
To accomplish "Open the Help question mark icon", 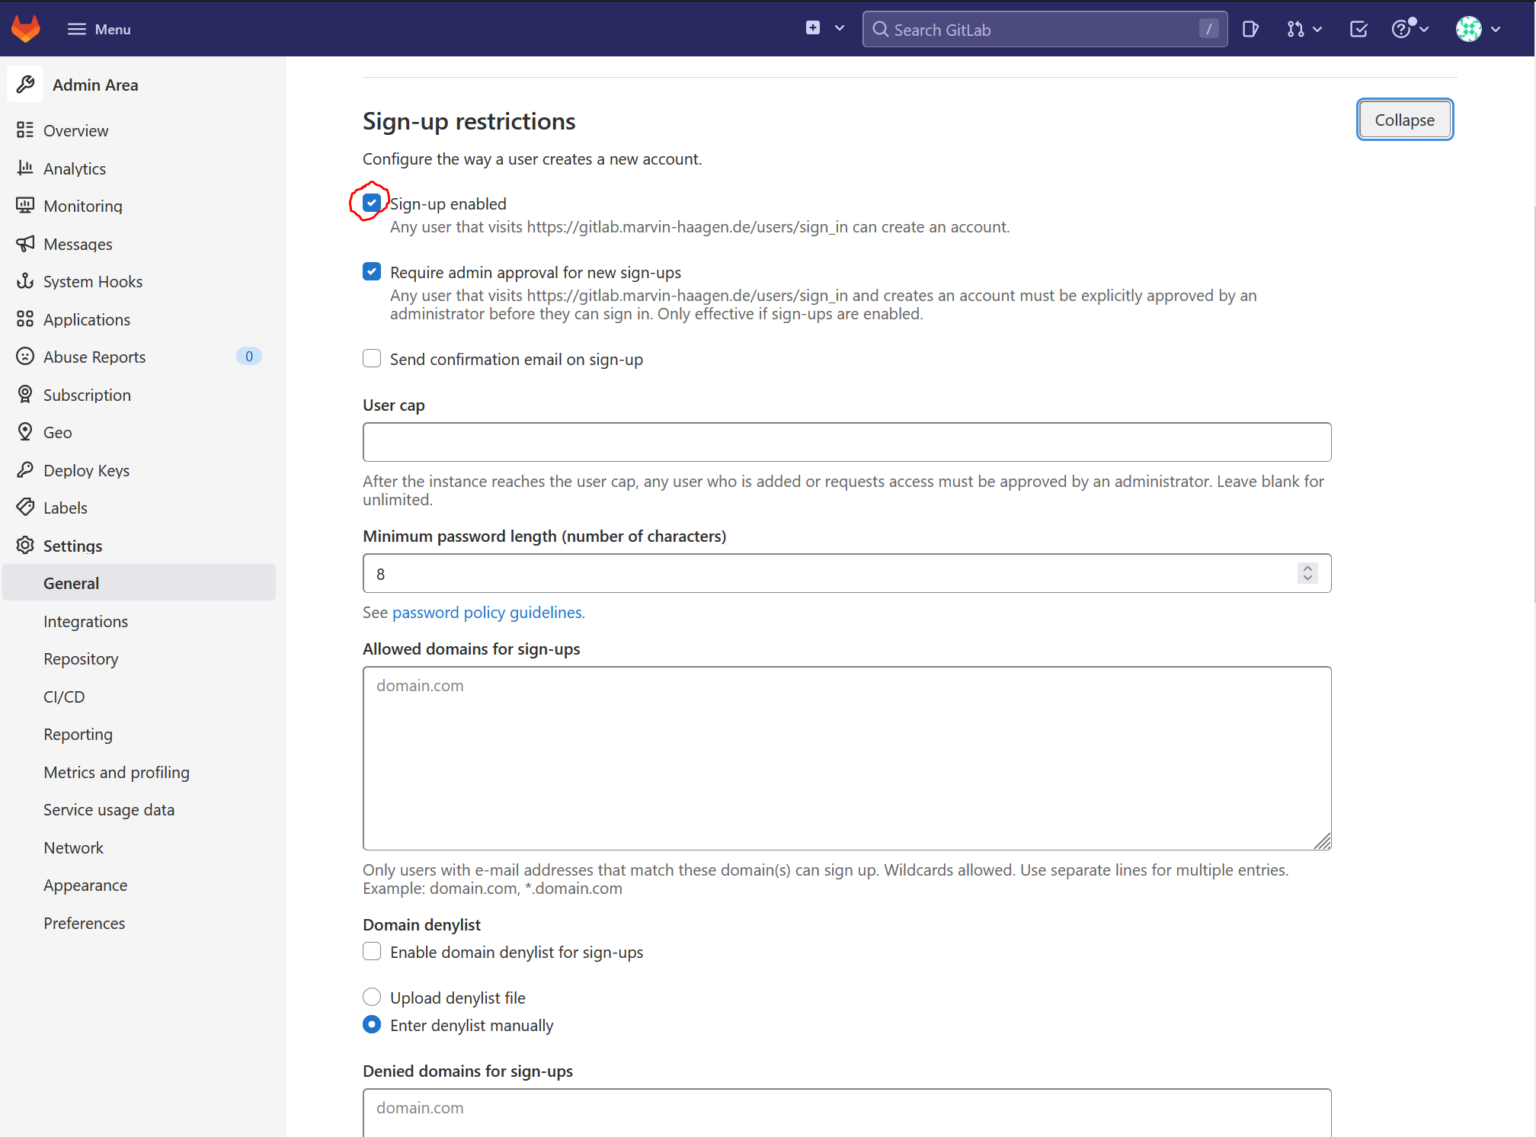I will tap(1400, 29).
